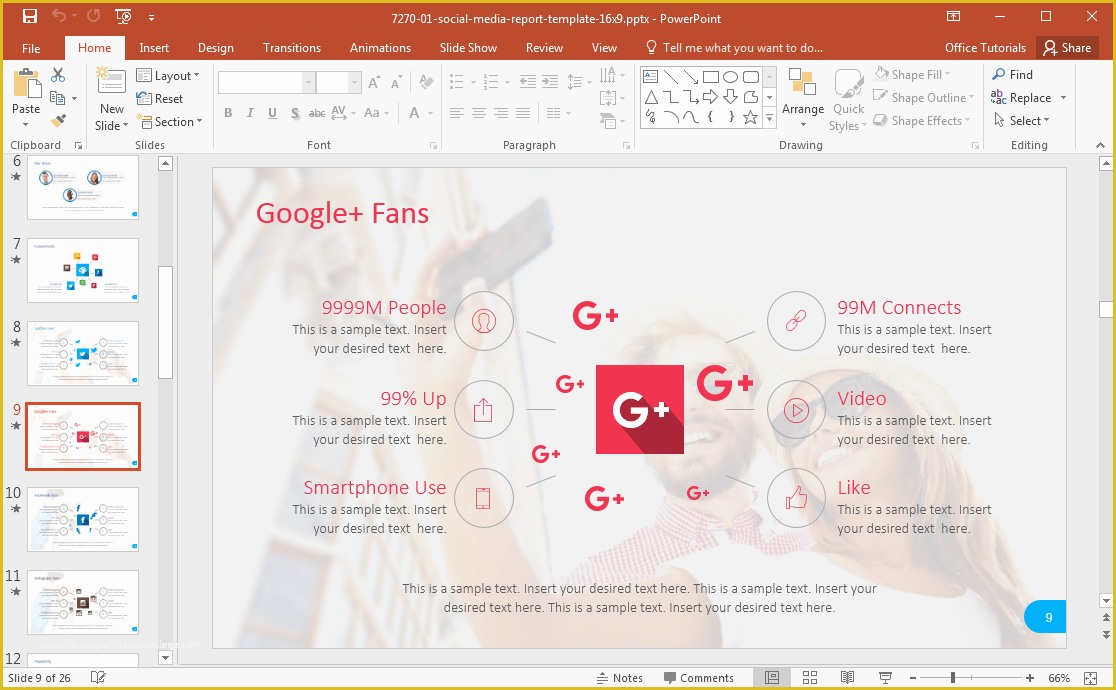Image resolution: width=1116 pixels, height=690 pixels.
Task: Click the Find button
Action: click(x=1012, y=74)
